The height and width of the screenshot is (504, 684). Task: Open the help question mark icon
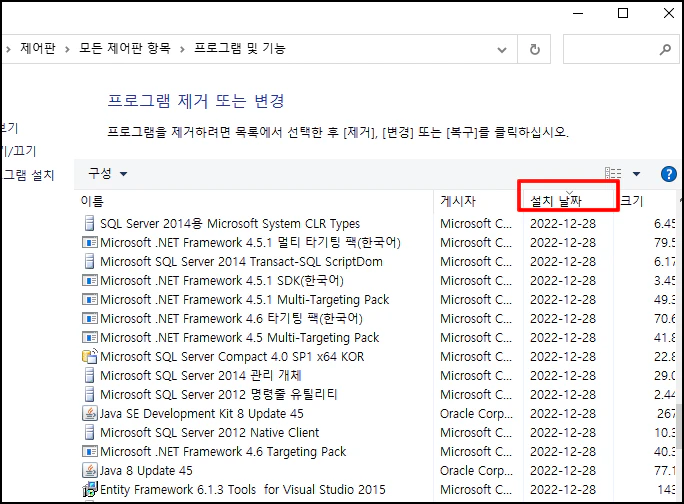668,174
